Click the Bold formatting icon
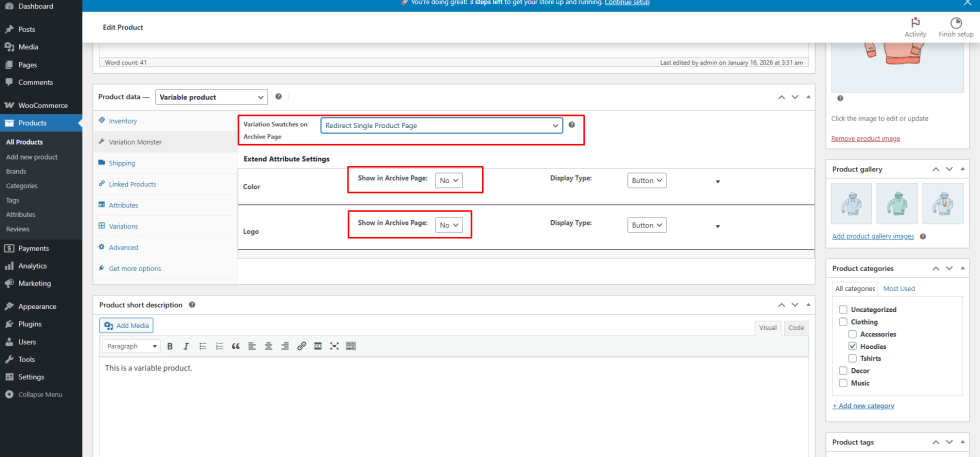Viewport: 980px width, 457px height. click(x=170, y=346)
